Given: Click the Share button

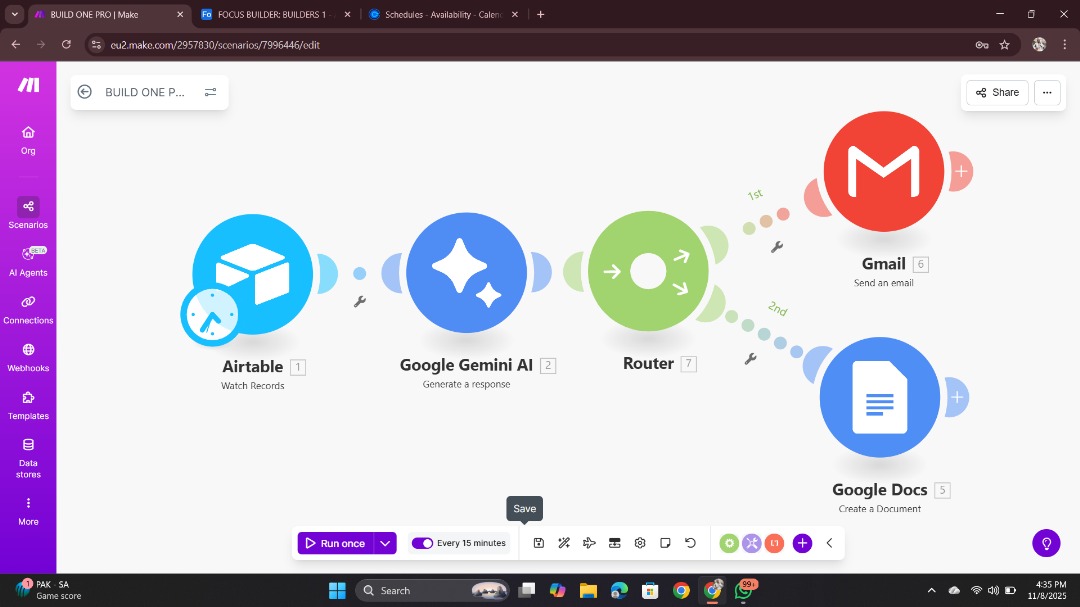Looking at the screenshot, I should (995, 92).
